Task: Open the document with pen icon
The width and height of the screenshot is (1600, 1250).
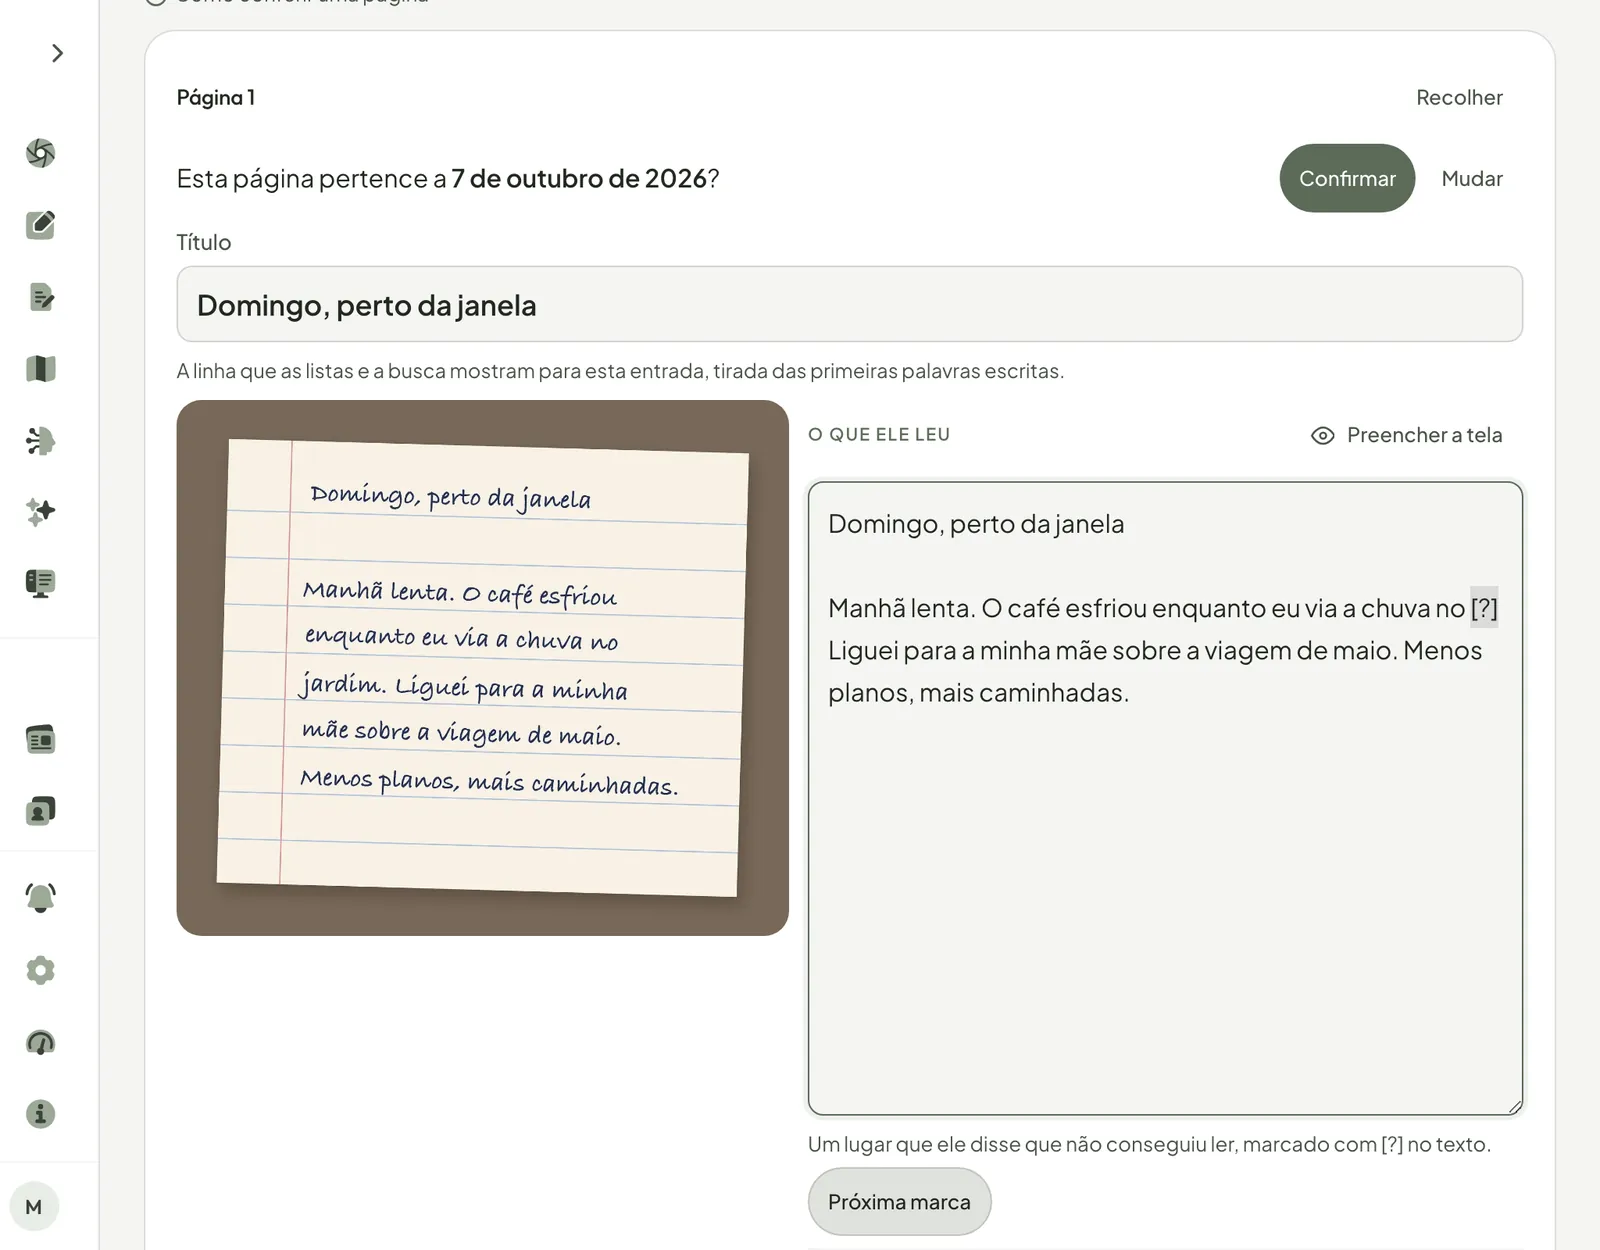Action: (x=40, y=297)
